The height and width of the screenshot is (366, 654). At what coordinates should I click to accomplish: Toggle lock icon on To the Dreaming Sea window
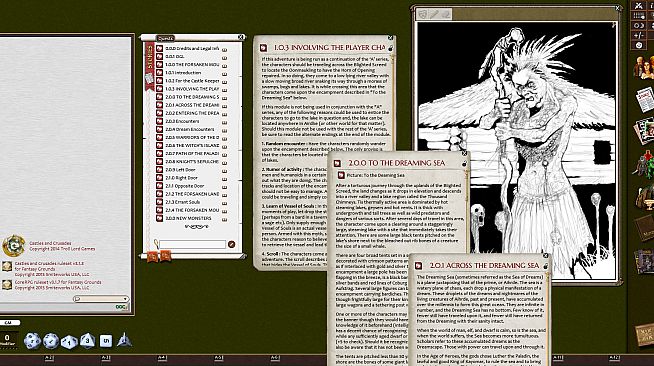(464, 163)
